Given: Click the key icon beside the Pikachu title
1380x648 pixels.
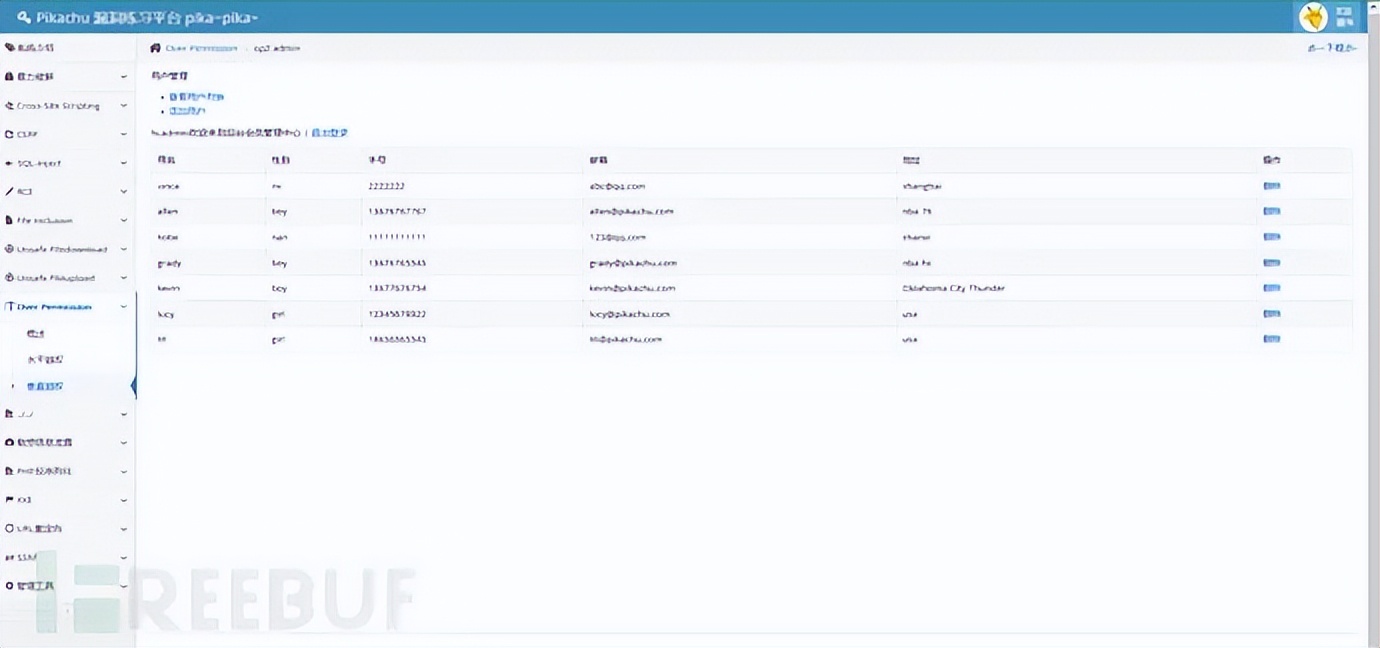Looking at the screenshot, I should [x=25, y=17].
